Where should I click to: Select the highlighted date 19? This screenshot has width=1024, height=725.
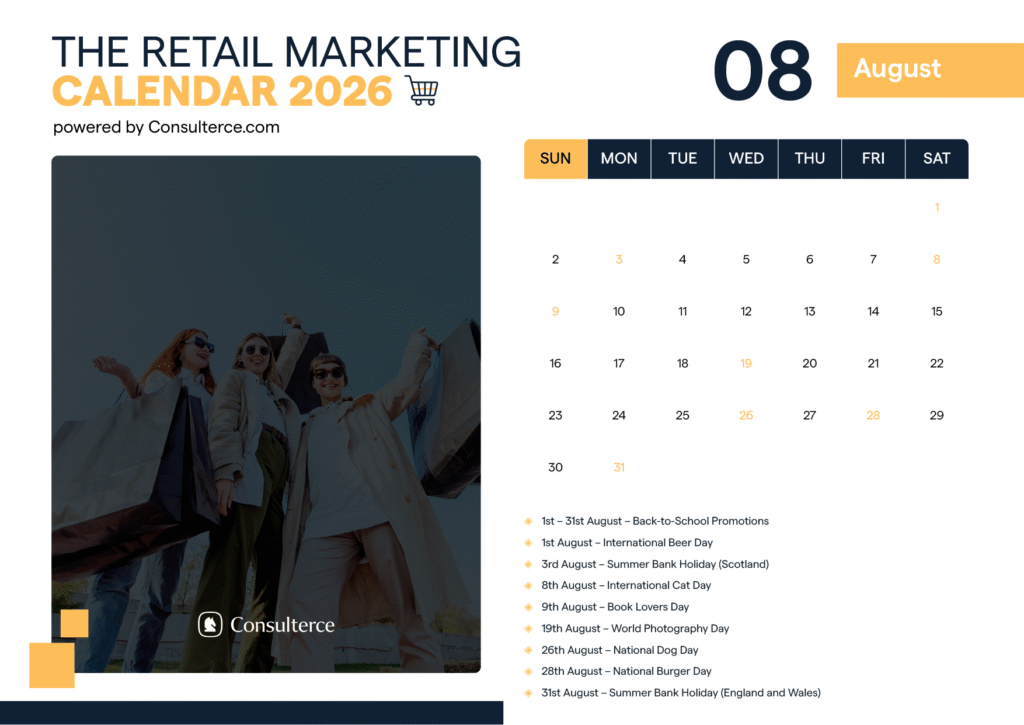point(746,363)
